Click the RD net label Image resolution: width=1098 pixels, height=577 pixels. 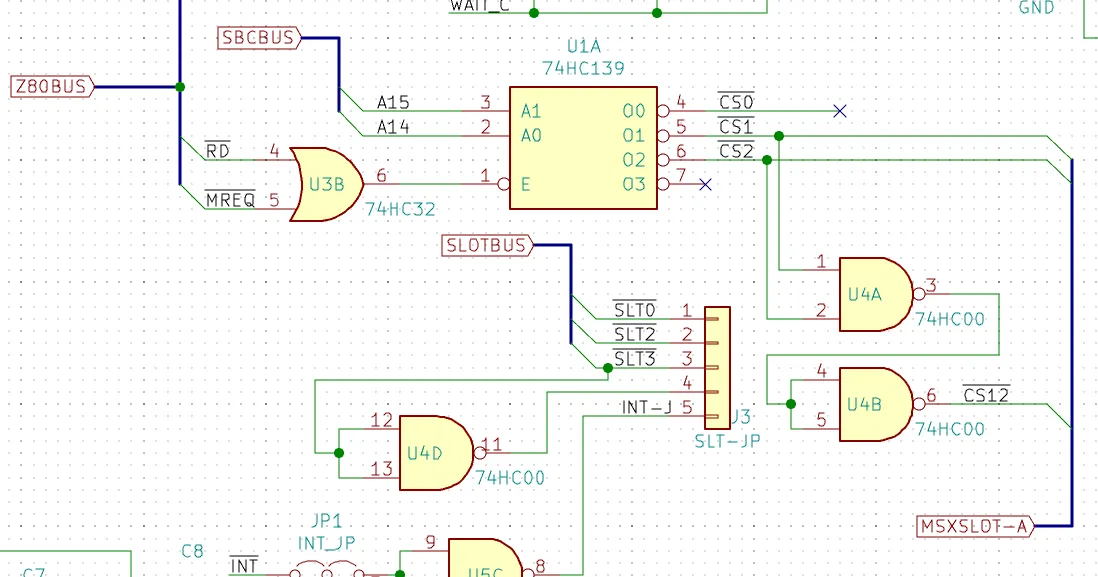tap(218, 150)
